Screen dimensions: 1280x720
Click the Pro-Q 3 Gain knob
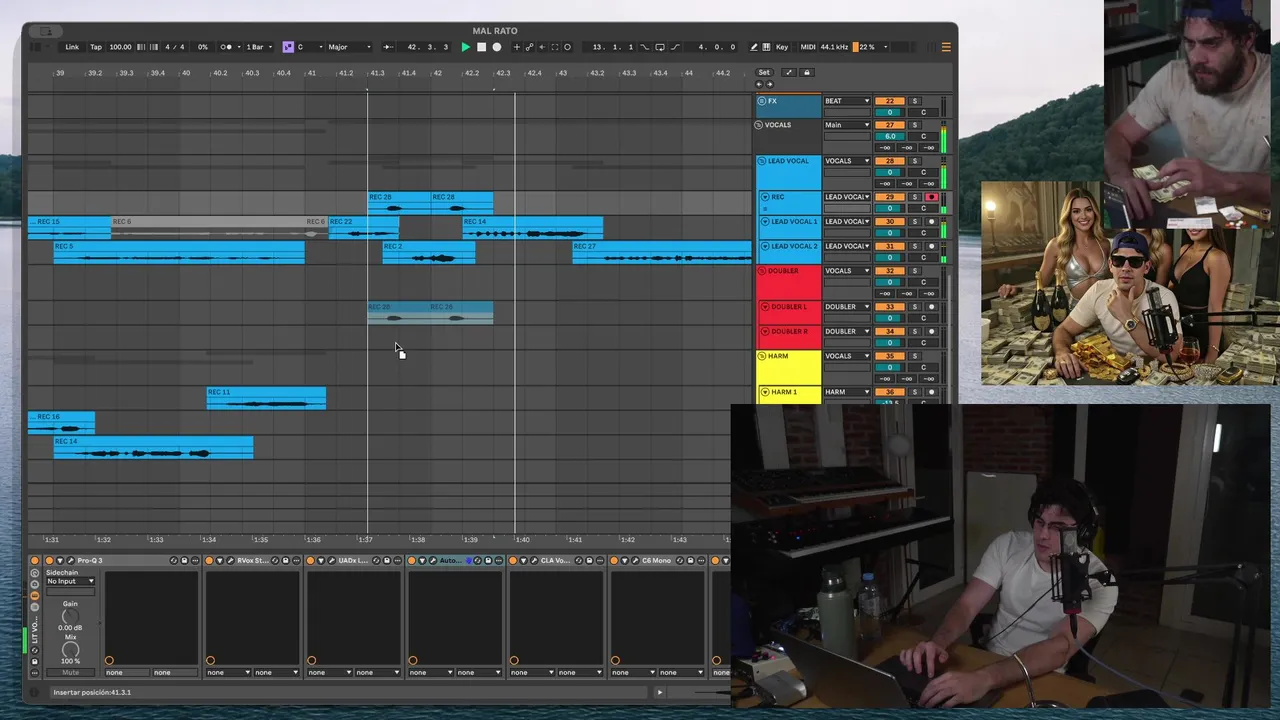point(70,616)
